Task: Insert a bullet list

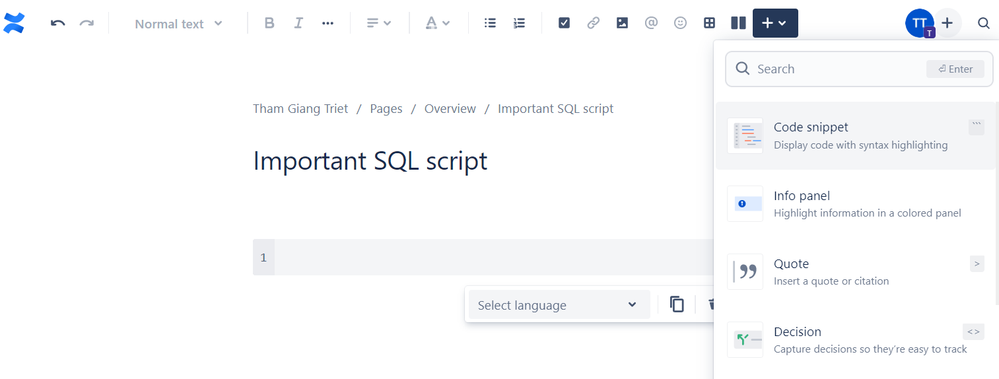Action: 490,24
